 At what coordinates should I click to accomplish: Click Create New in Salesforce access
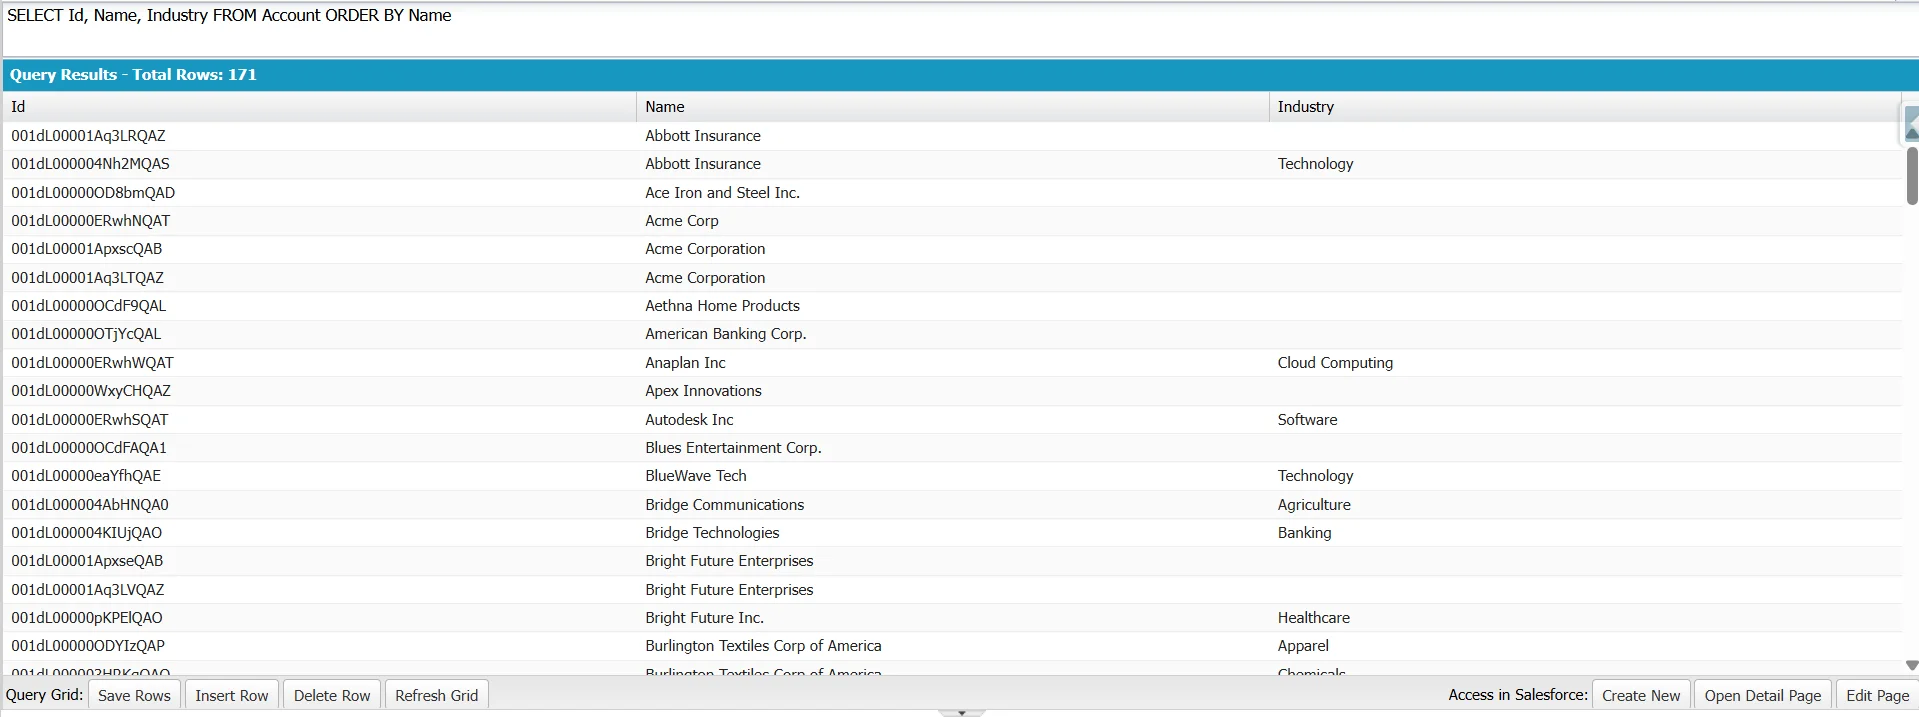pyautogui.click(x=1641, y=695)
